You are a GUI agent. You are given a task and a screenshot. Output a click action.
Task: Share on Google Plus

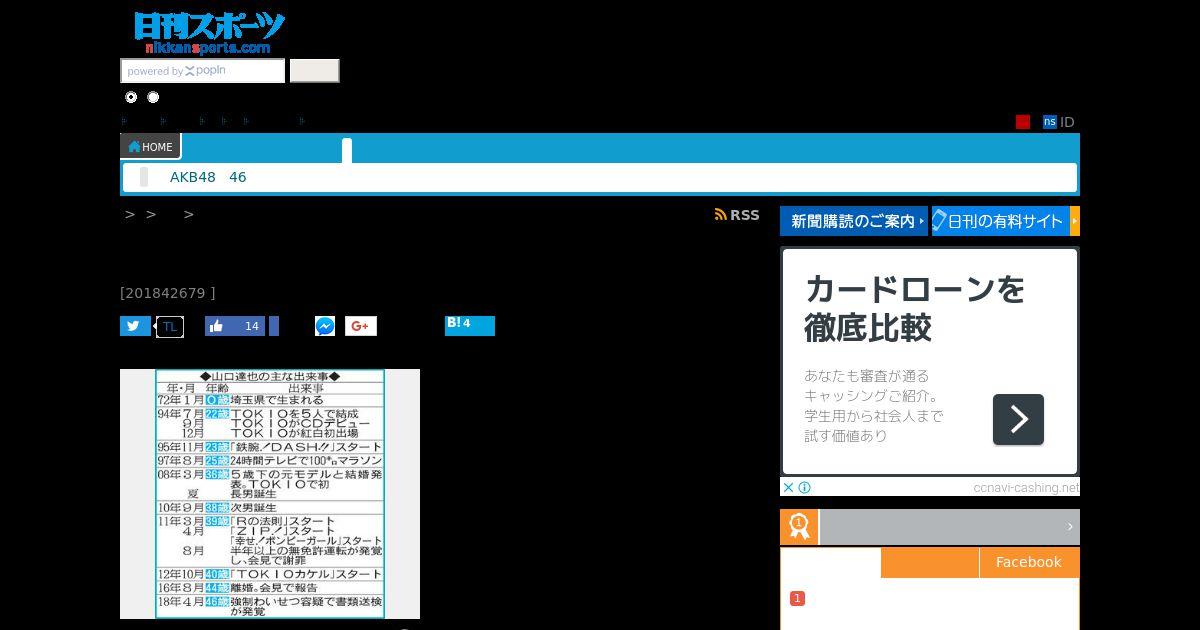[361, 326]
